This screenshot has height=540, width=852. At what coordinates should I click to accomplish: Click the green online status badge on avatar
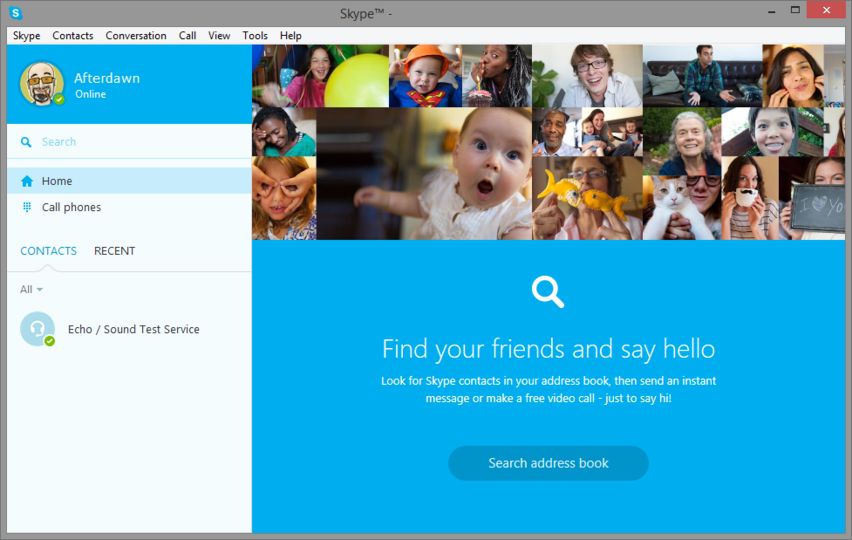(59, 99)
